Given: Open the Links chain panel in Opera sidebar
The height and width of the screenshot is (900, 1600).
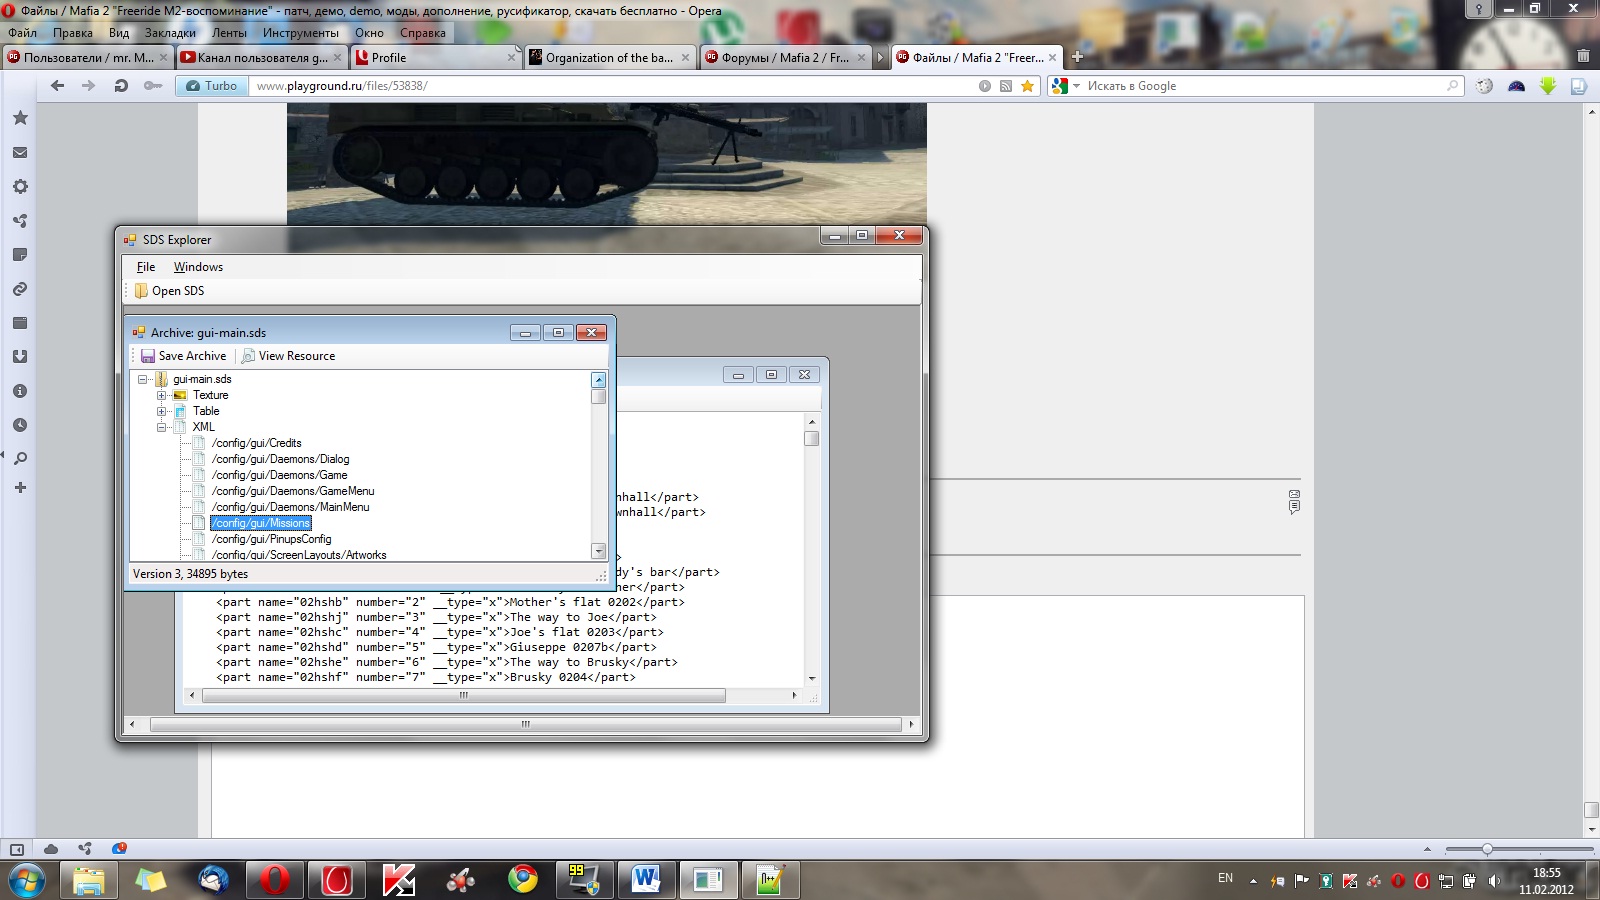Looking at the screenshot, I should point(20,289).
